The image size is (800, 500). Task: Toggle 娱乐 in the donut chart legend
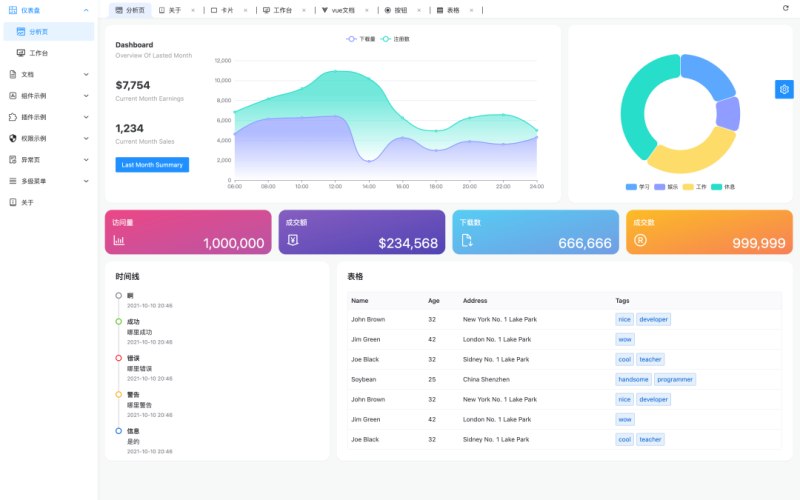(x=666, y=187)
